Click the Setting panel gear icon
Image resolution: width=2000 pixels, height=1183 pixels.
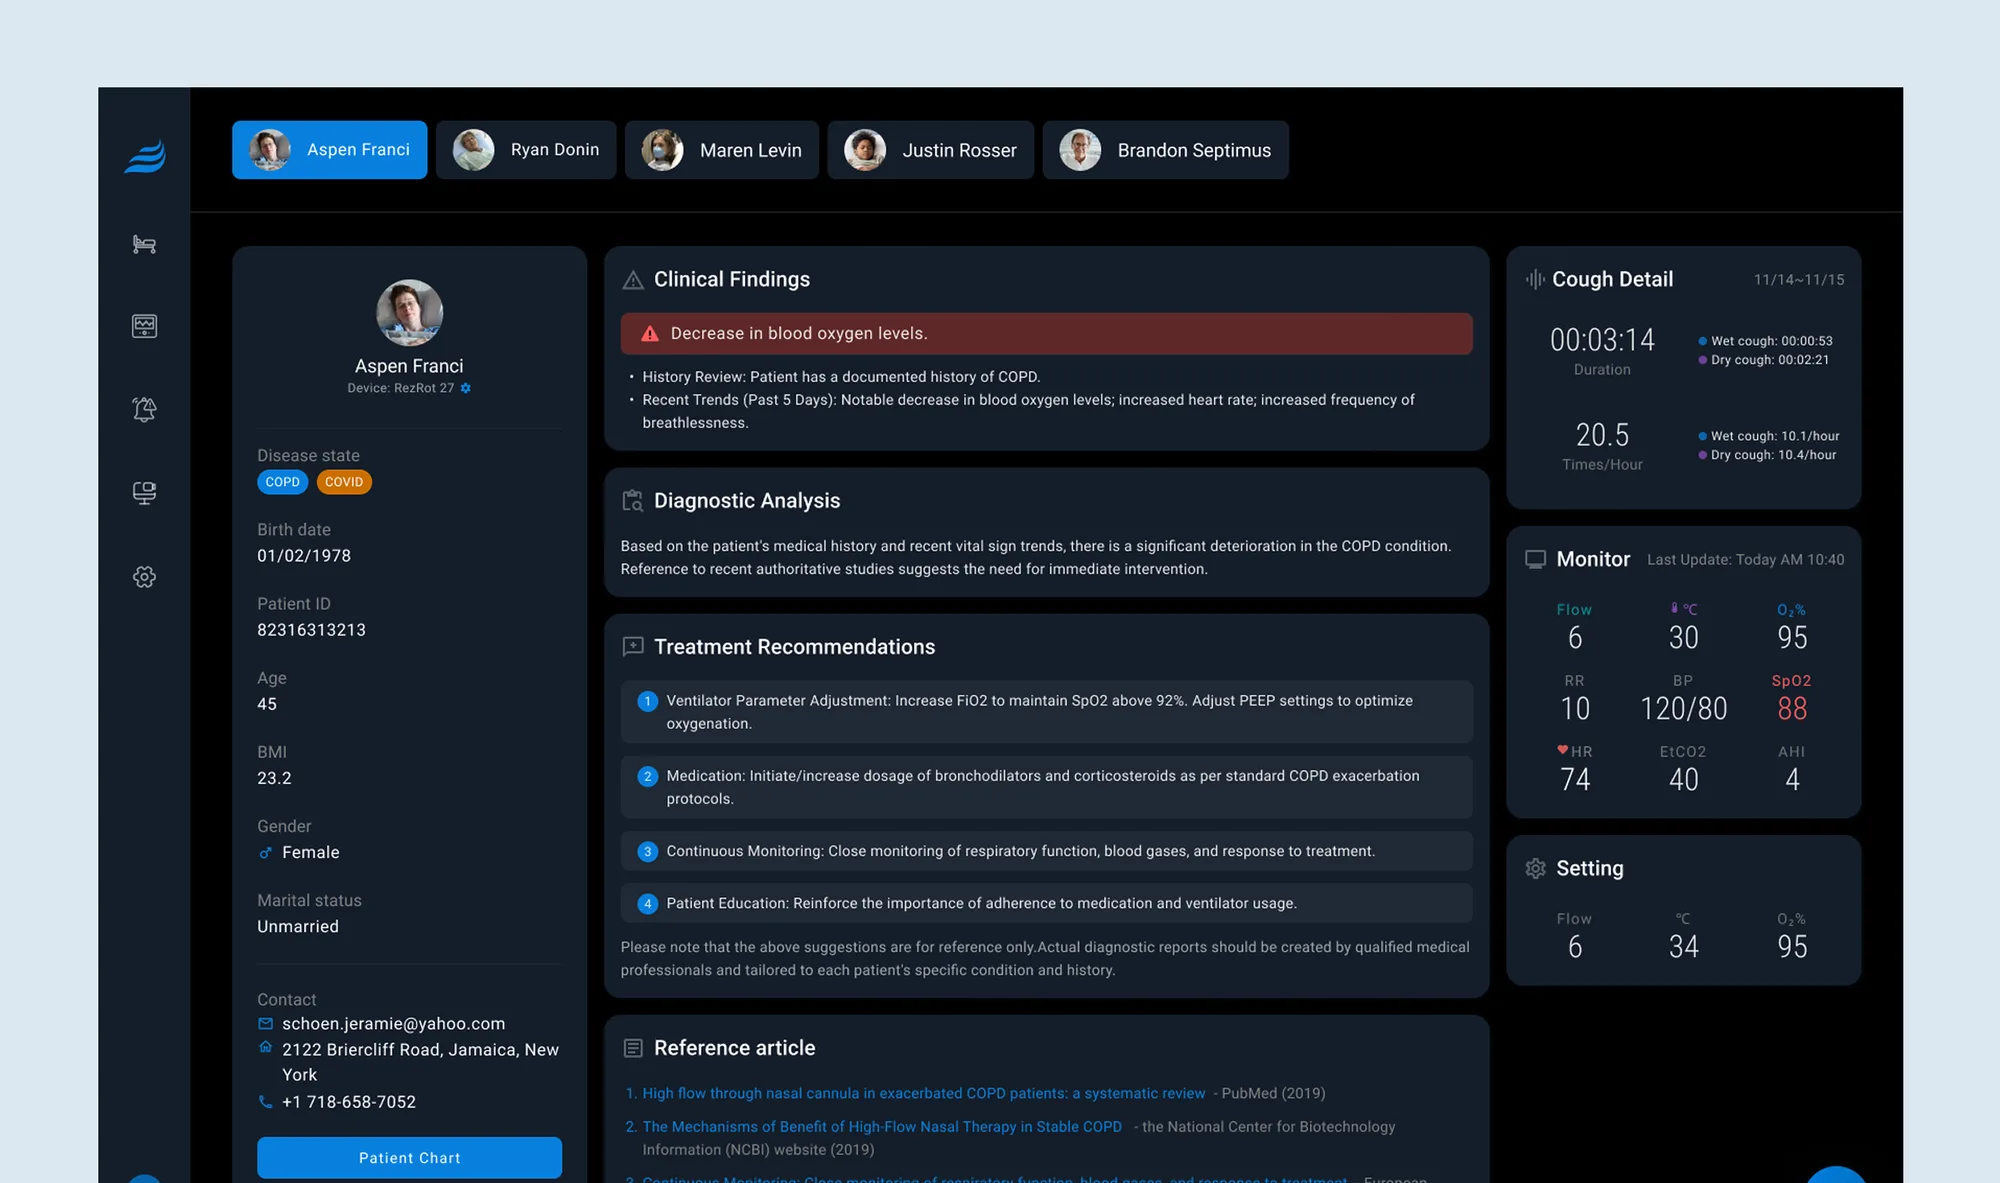point(1535,868)
